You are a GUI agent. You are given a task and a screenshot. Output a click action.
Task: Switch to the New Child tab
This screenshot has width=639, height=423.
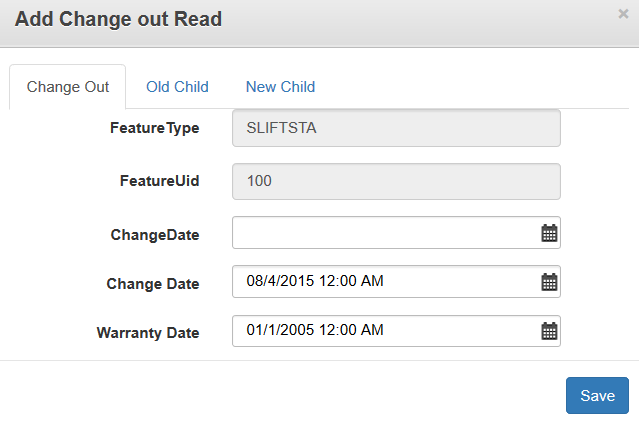pyautogui.click(x=280, y=87)
